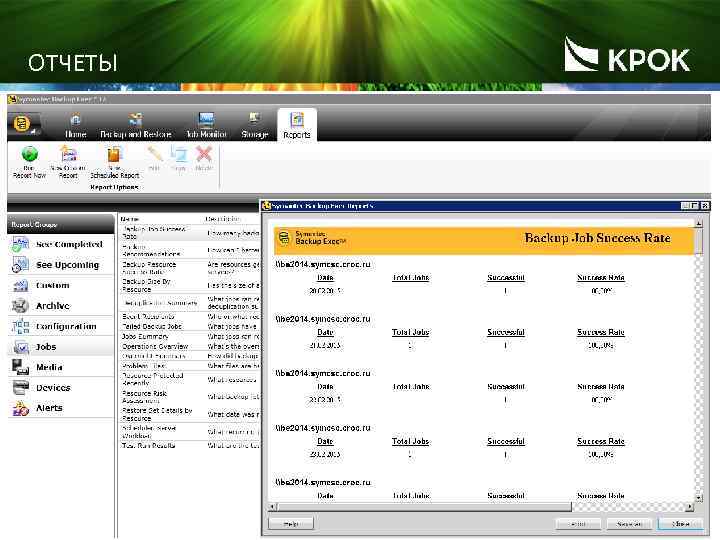Click the Symantec Backup Exec logo in report header
The width and height of the screenshot is (720, 540).
312,238
